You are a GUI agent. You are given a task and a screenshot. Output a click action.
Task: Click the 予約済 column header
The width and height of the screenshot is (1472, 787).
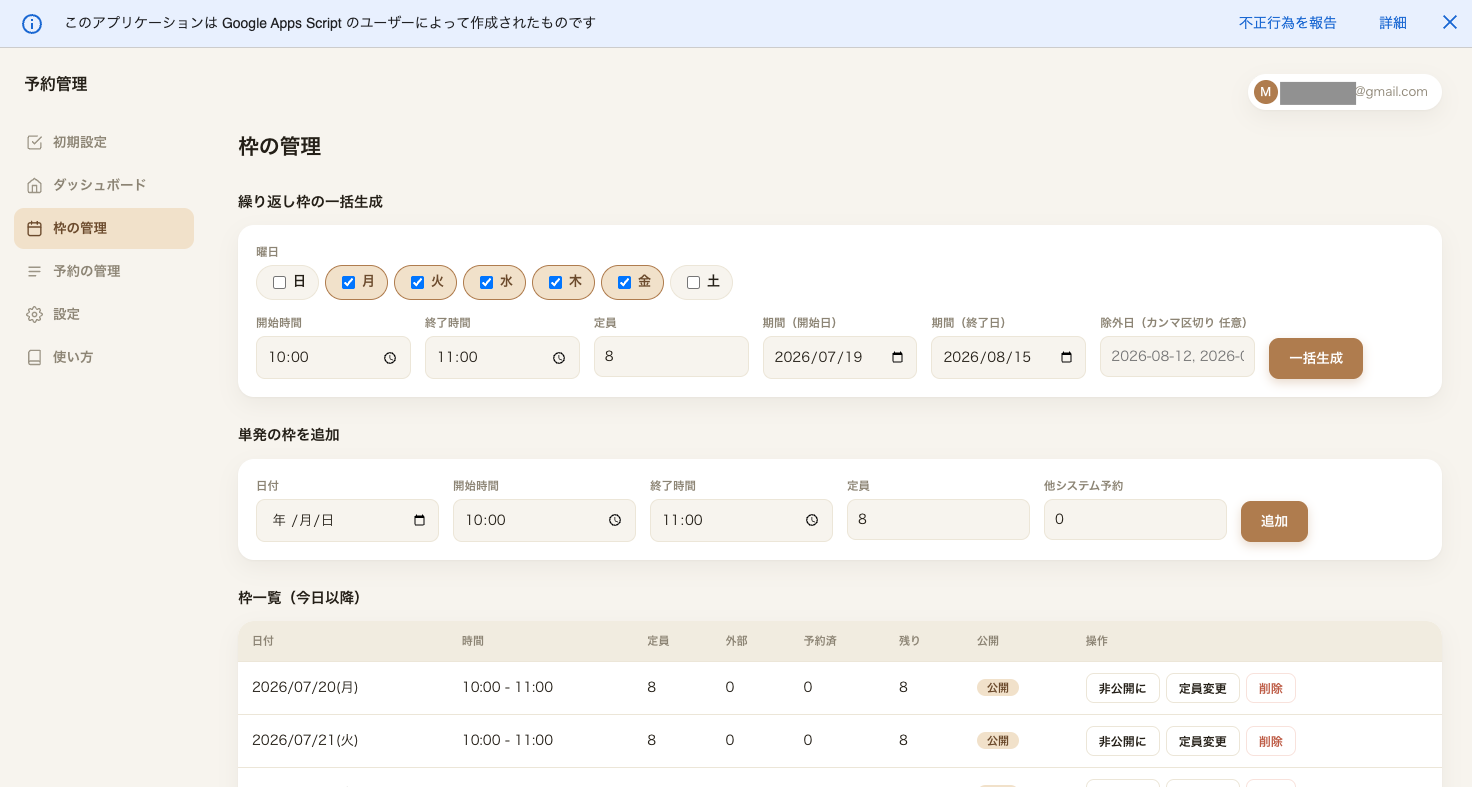tap(820, 641)
